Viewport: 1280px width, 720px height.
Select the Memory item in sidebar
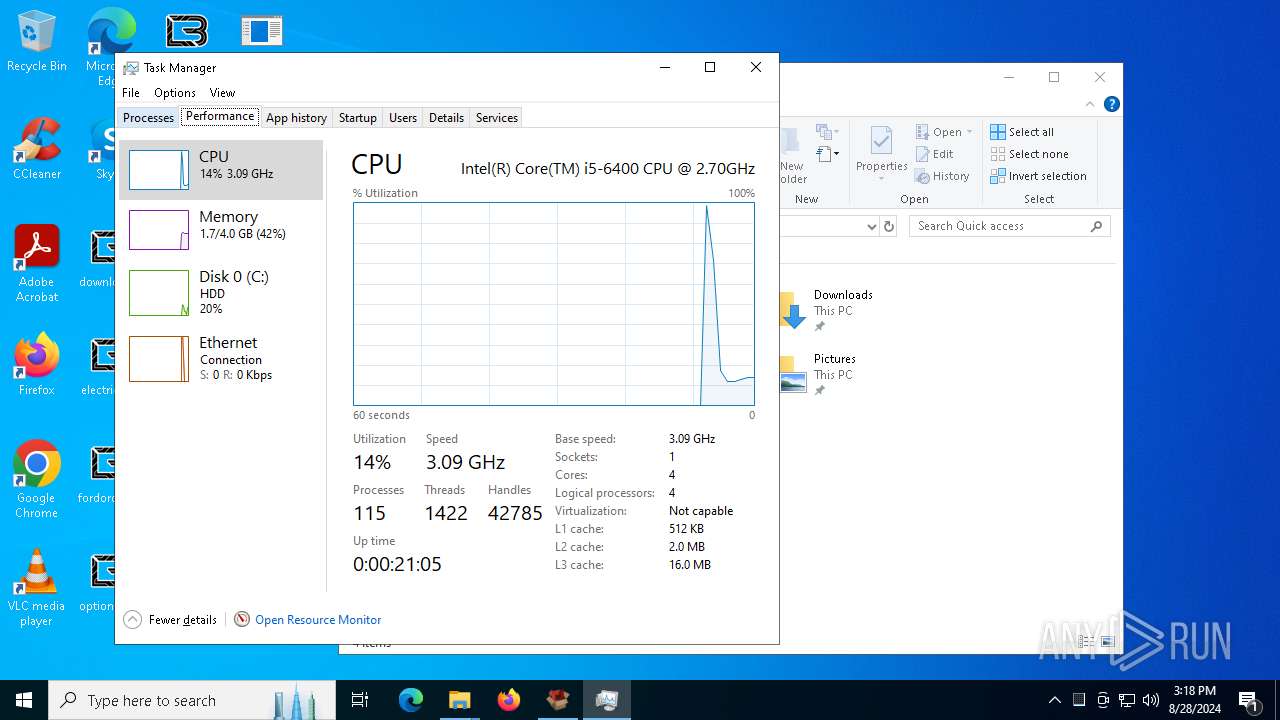pos(221,230)
